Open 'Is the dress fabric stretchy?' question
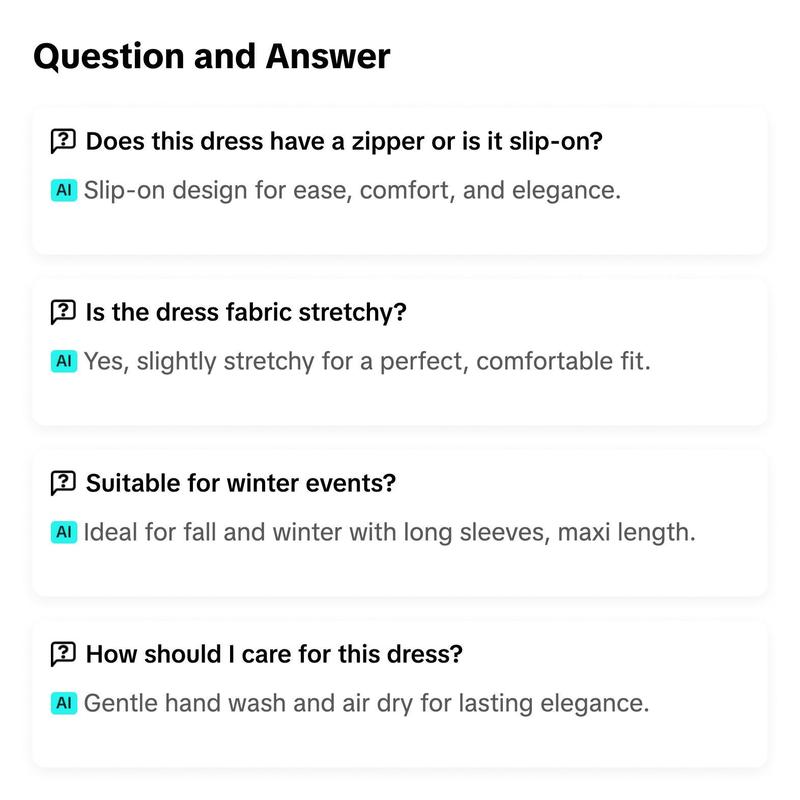The width and height of the screenshot is (800, 800). click(246, 312)
